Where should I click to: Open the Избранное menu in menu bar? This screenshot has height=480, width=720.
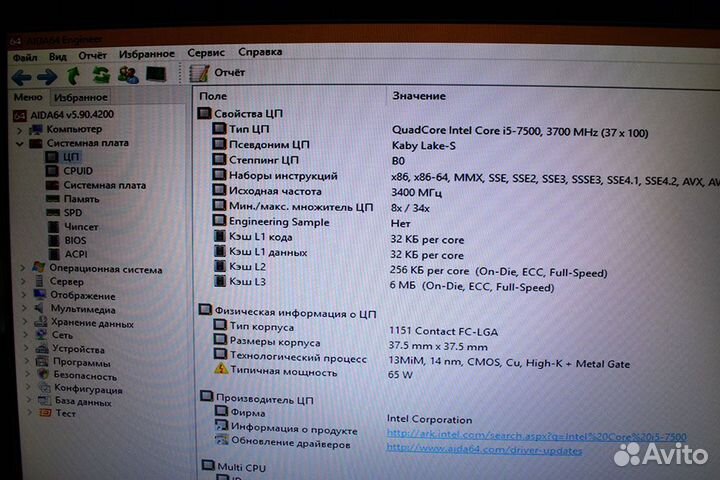147,54
